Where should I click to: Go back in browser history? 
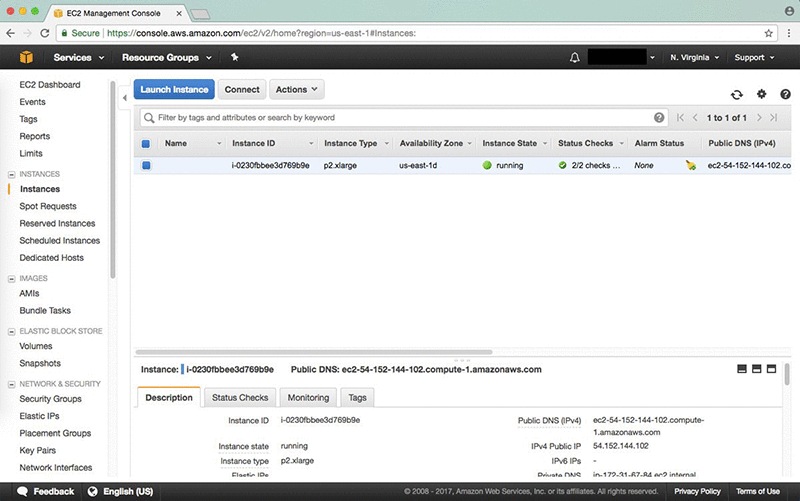click(x=11, y=33)
